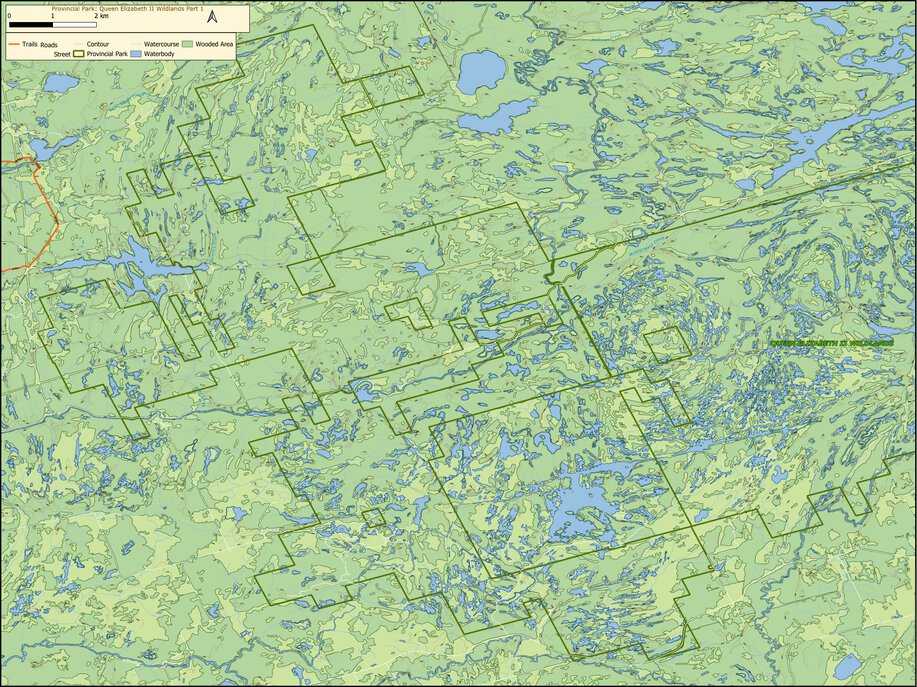This screenshot has height=687, width=917.
Task: Click the Street label text in the legend
Action: 62,53
